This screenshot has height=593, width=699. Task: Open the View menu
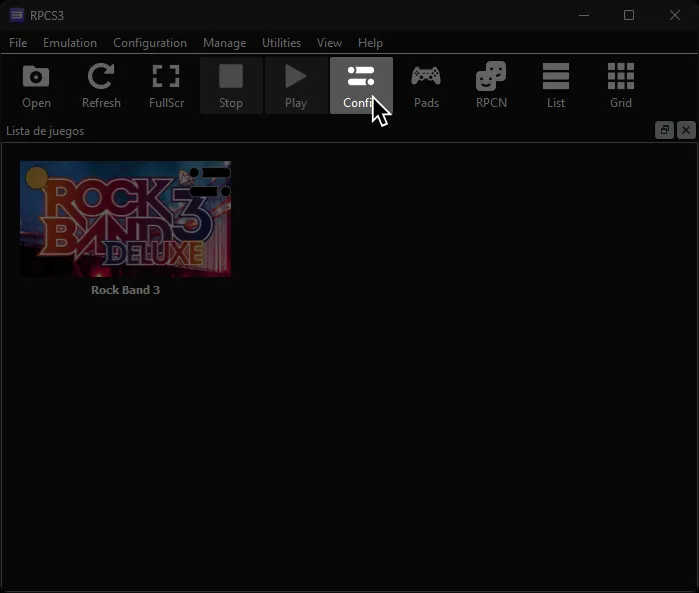(329, 43)
